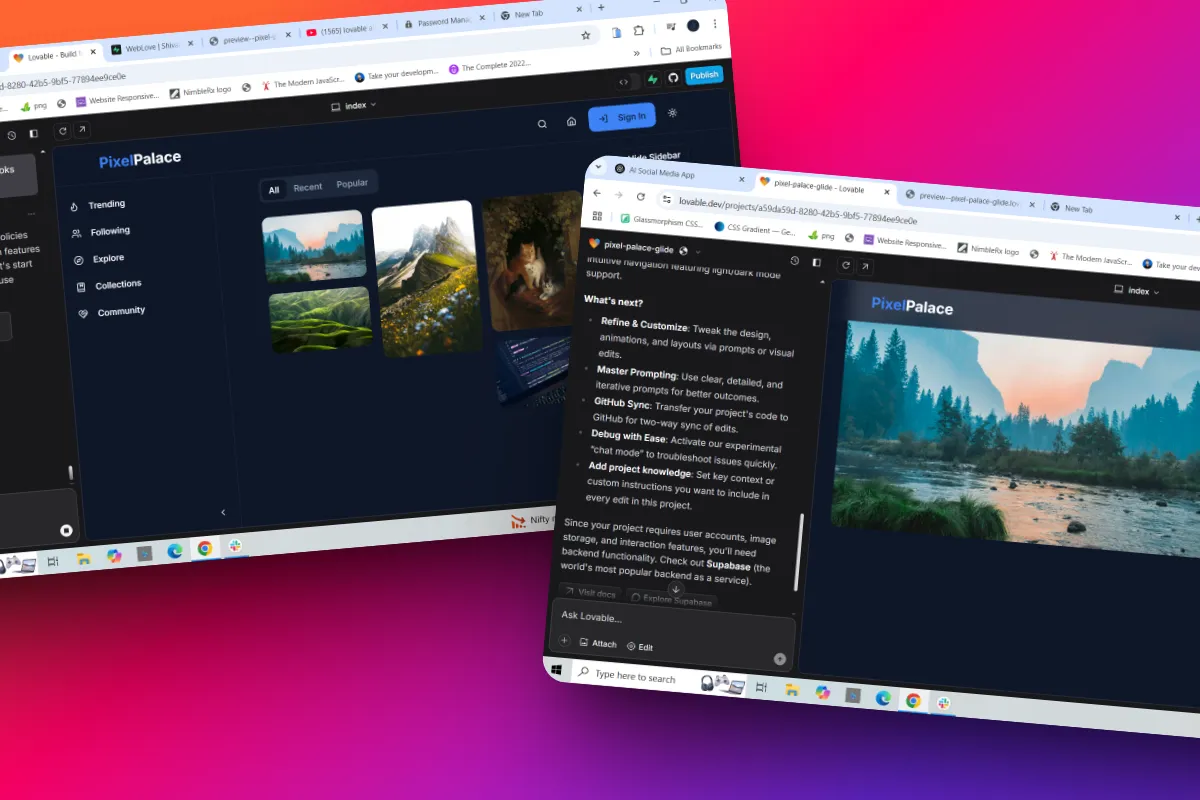Viewport: 1200px width, 800px height.
Task: Toggle the panel layout icon in back window
Action: [33, 133]
